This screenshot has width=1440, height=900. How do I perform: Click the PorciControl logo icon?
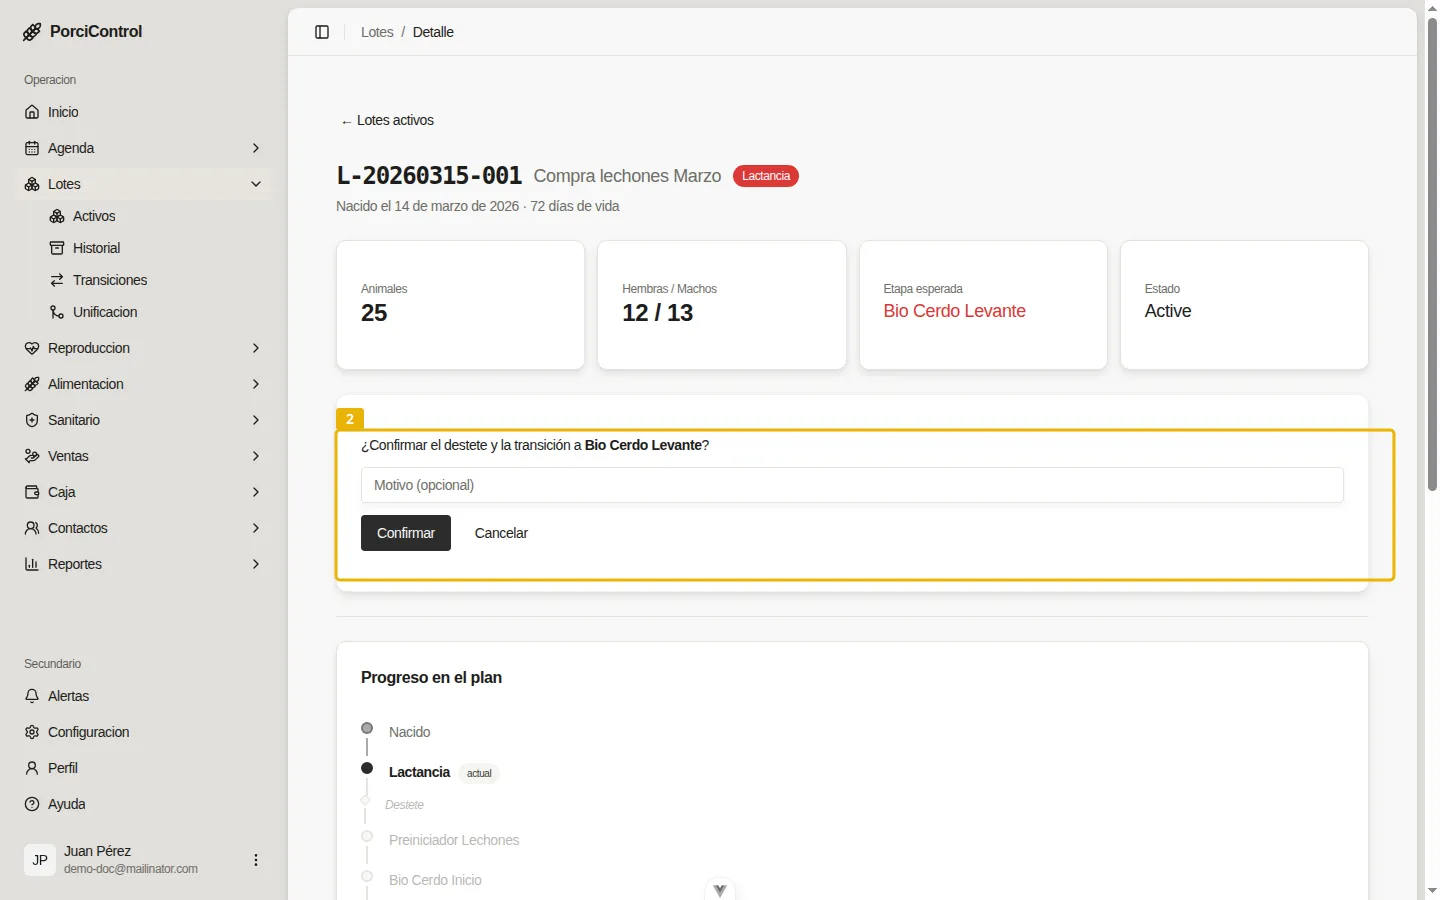point(32,32)
